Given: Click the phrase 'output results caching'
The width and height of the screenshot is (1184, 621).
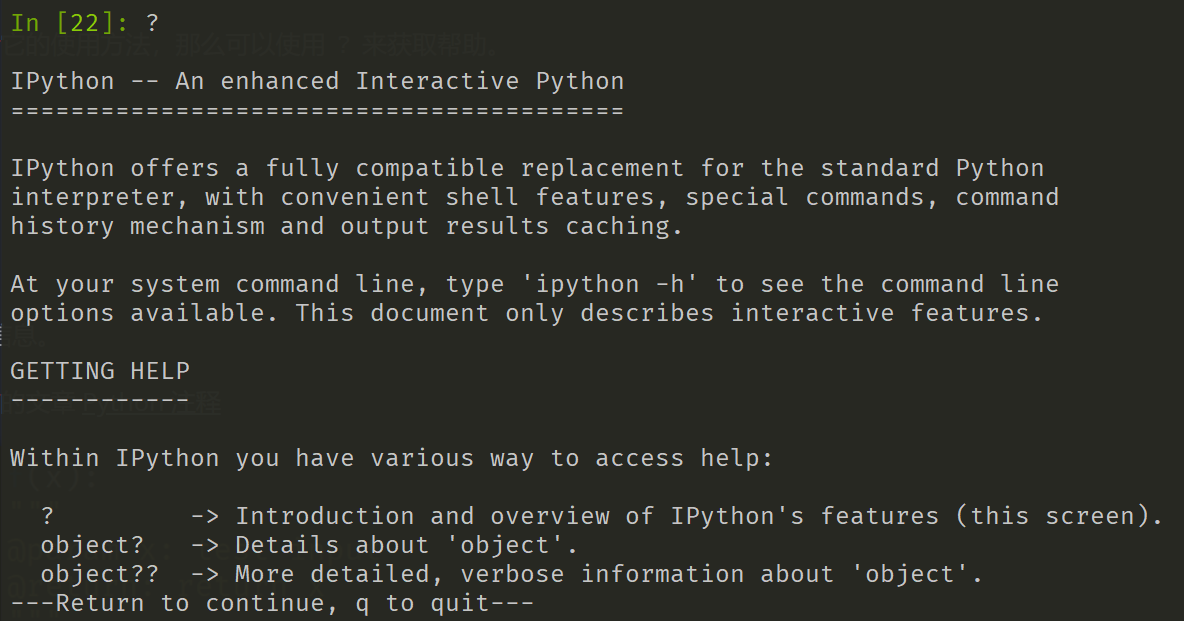Looking at the screenshot, I should coord(510,226).
